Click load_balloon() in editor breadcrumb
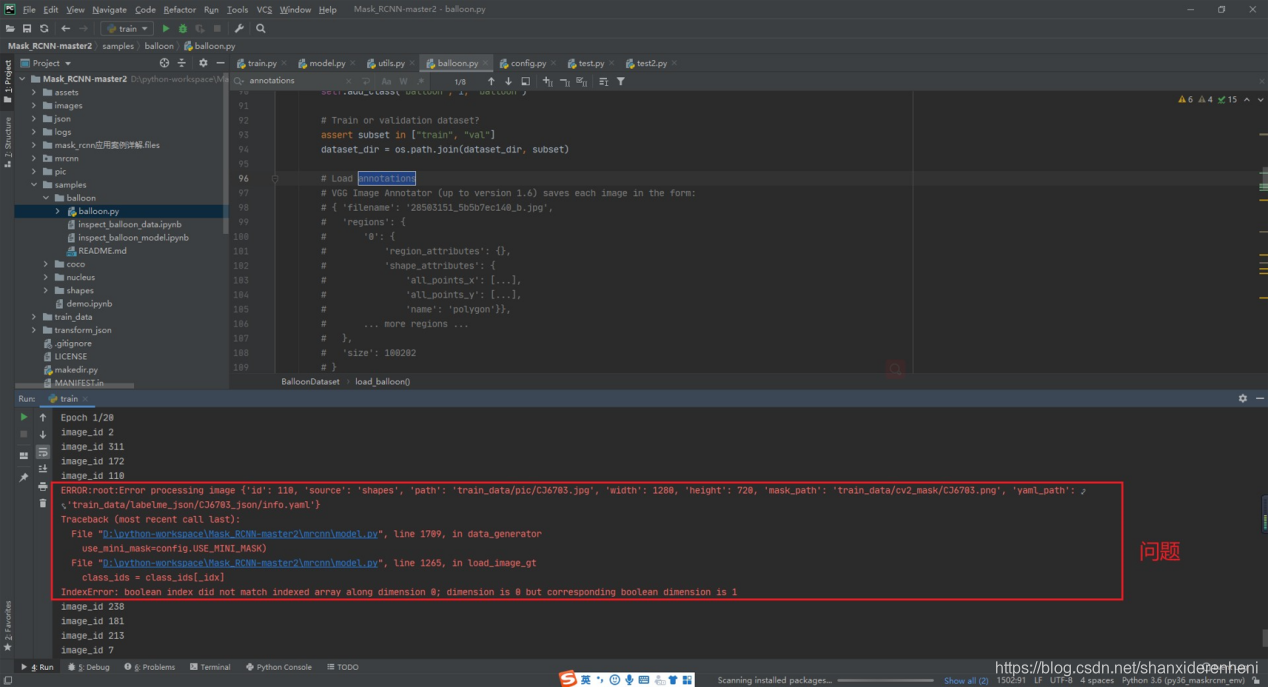The width and height of the screenshot is (1268, 687). pyautogui.click(x=382, y=382)
